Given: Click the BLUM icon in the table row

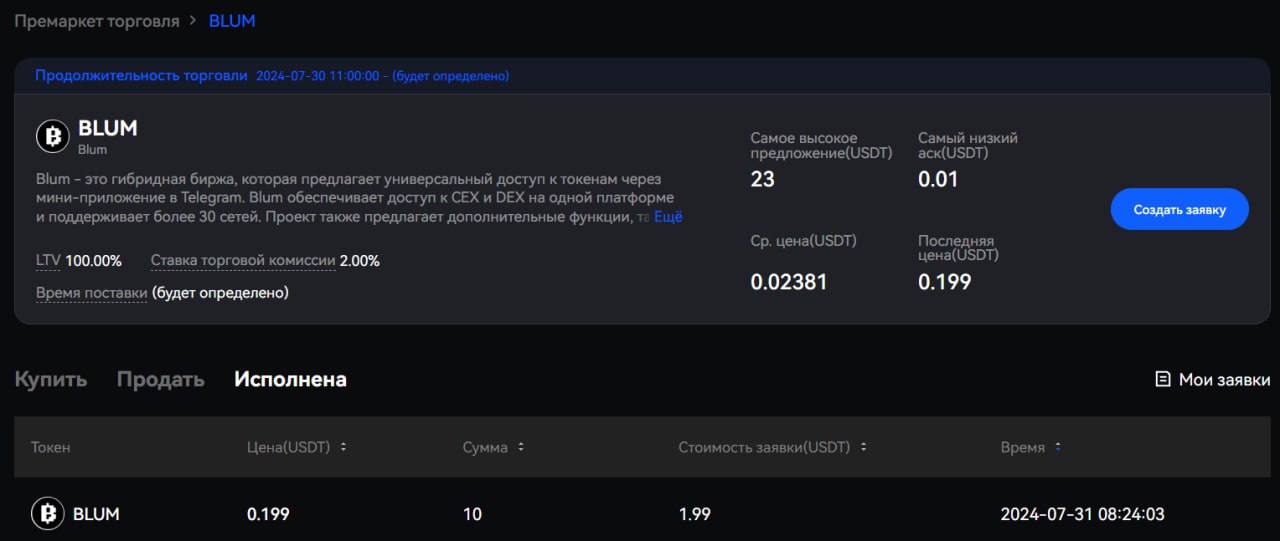Looking at the screenshot, I should tap(47, 514).
